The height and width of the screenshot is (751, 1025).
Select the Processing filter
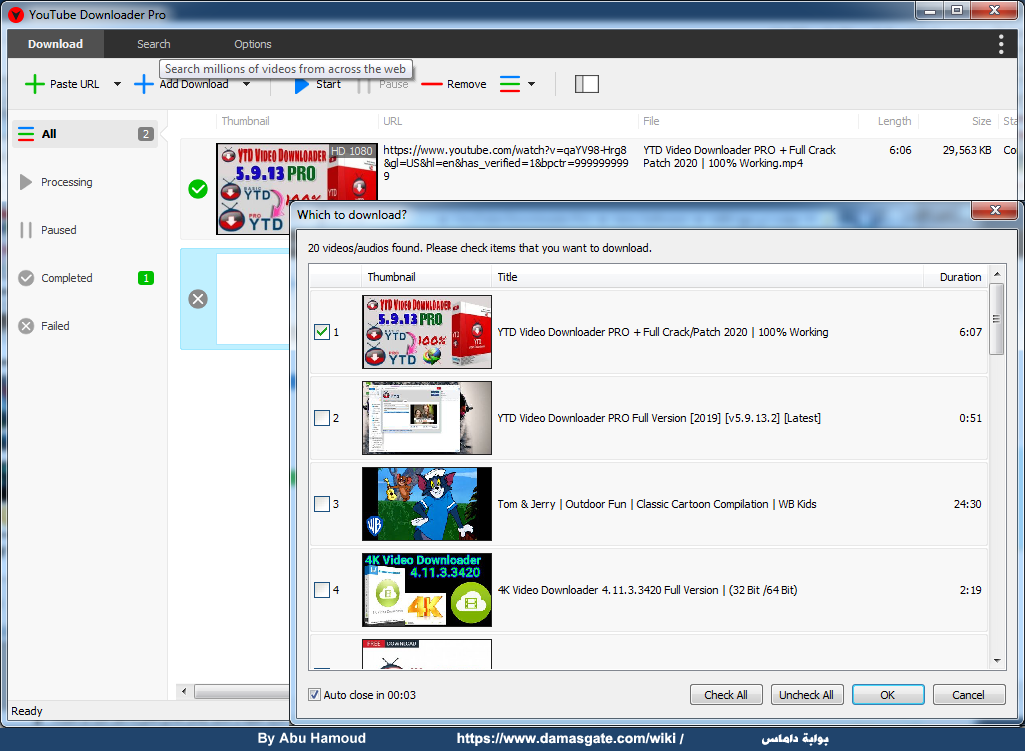[85, 182]
